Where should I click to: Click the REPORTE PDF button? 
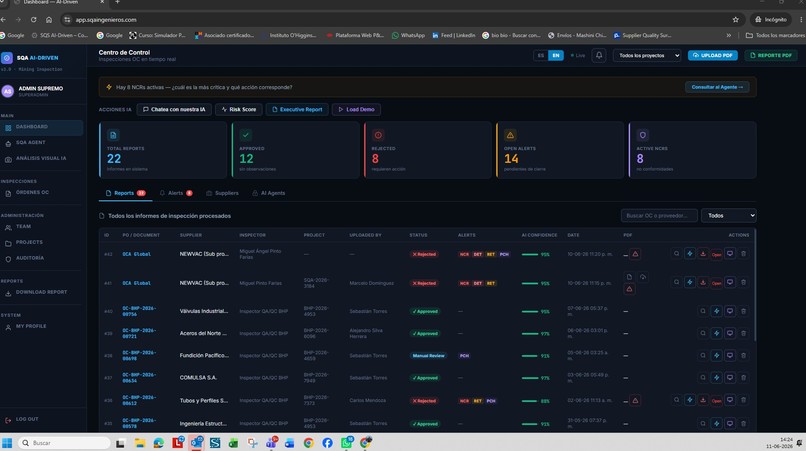tap(771, 56)
